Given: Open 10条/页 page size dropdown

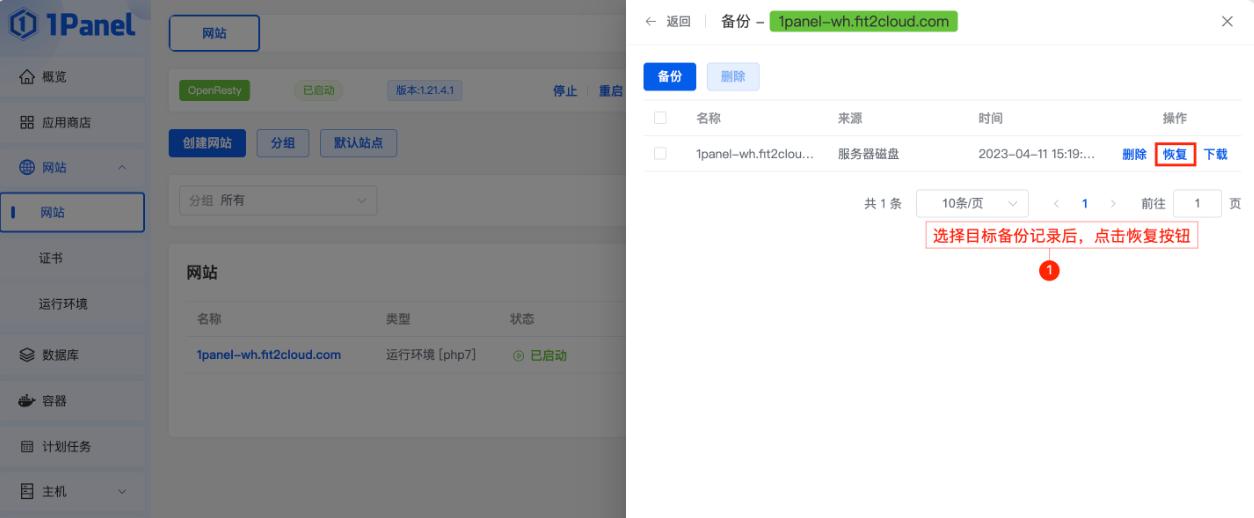Looking at the screenshot, I should click(x=973, y=204).
